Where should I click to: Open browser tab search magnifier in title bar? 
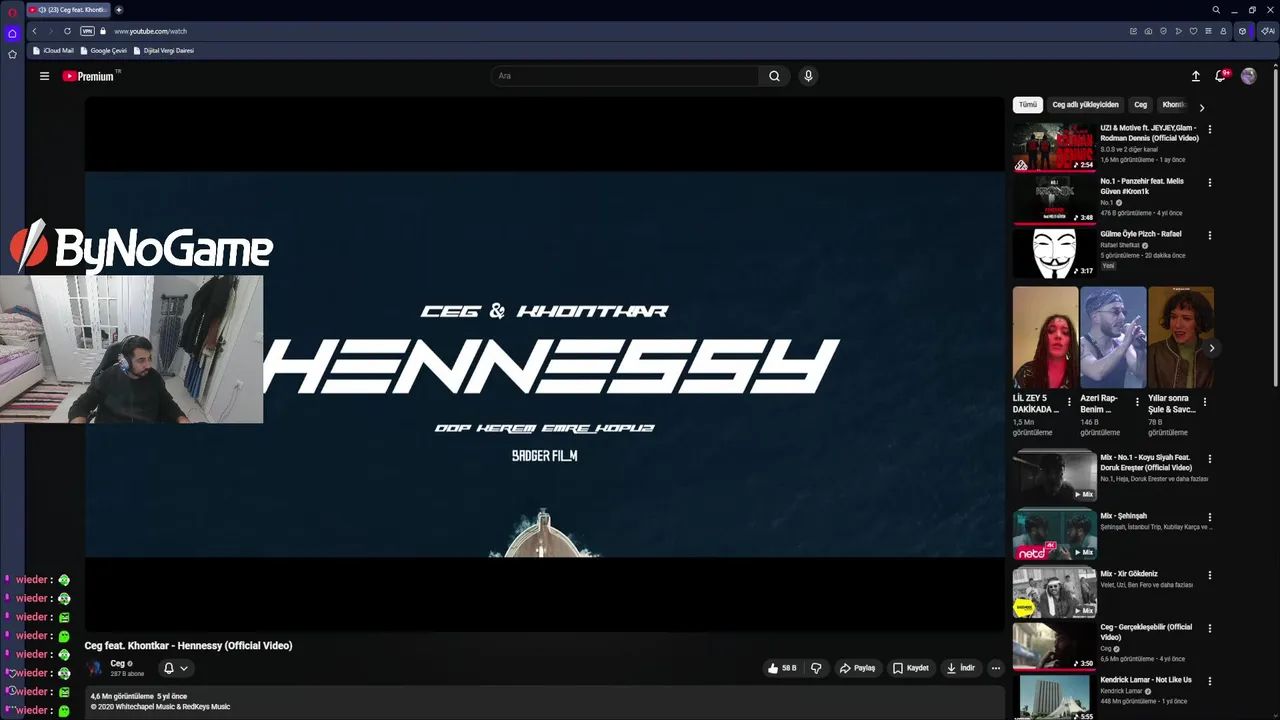click(1216, 10)
